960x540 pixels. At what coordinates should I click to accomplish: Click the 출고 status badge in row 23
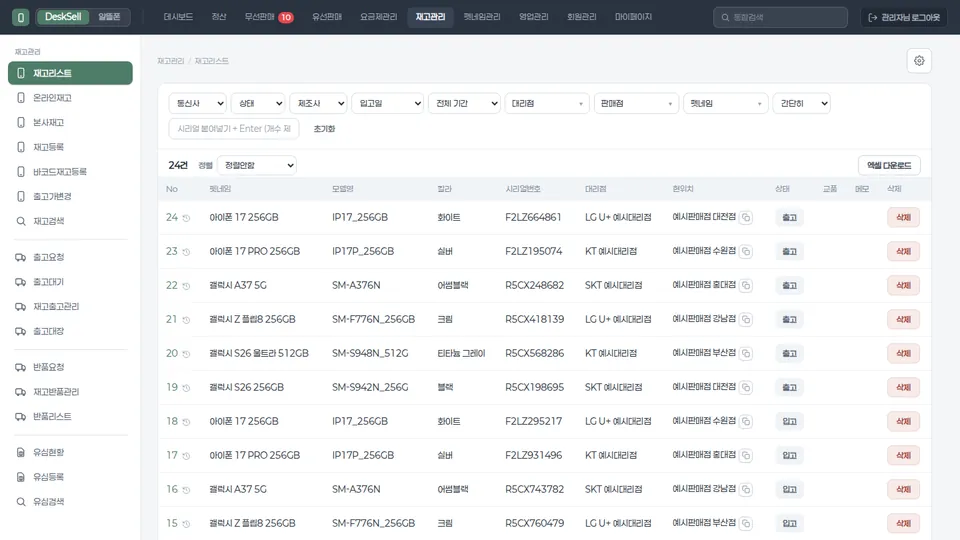(x=789, y=252)
